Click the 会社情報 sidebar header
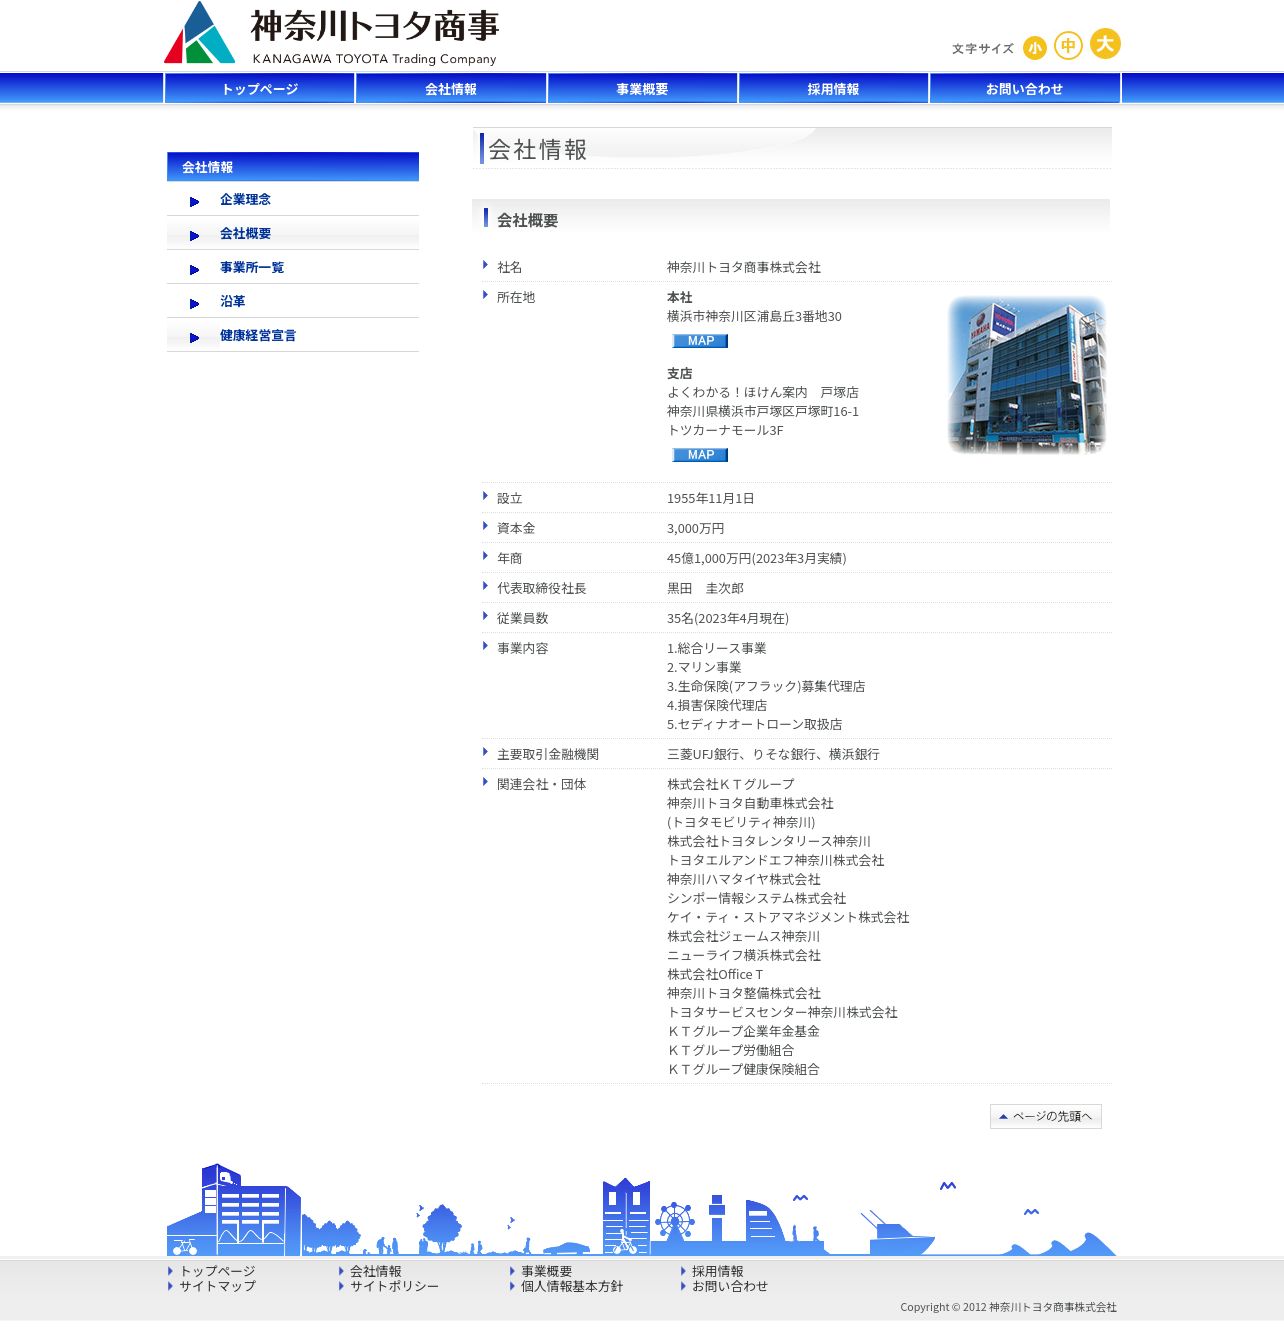This screenshot has width=1284, height=1330. click(293, 167)
